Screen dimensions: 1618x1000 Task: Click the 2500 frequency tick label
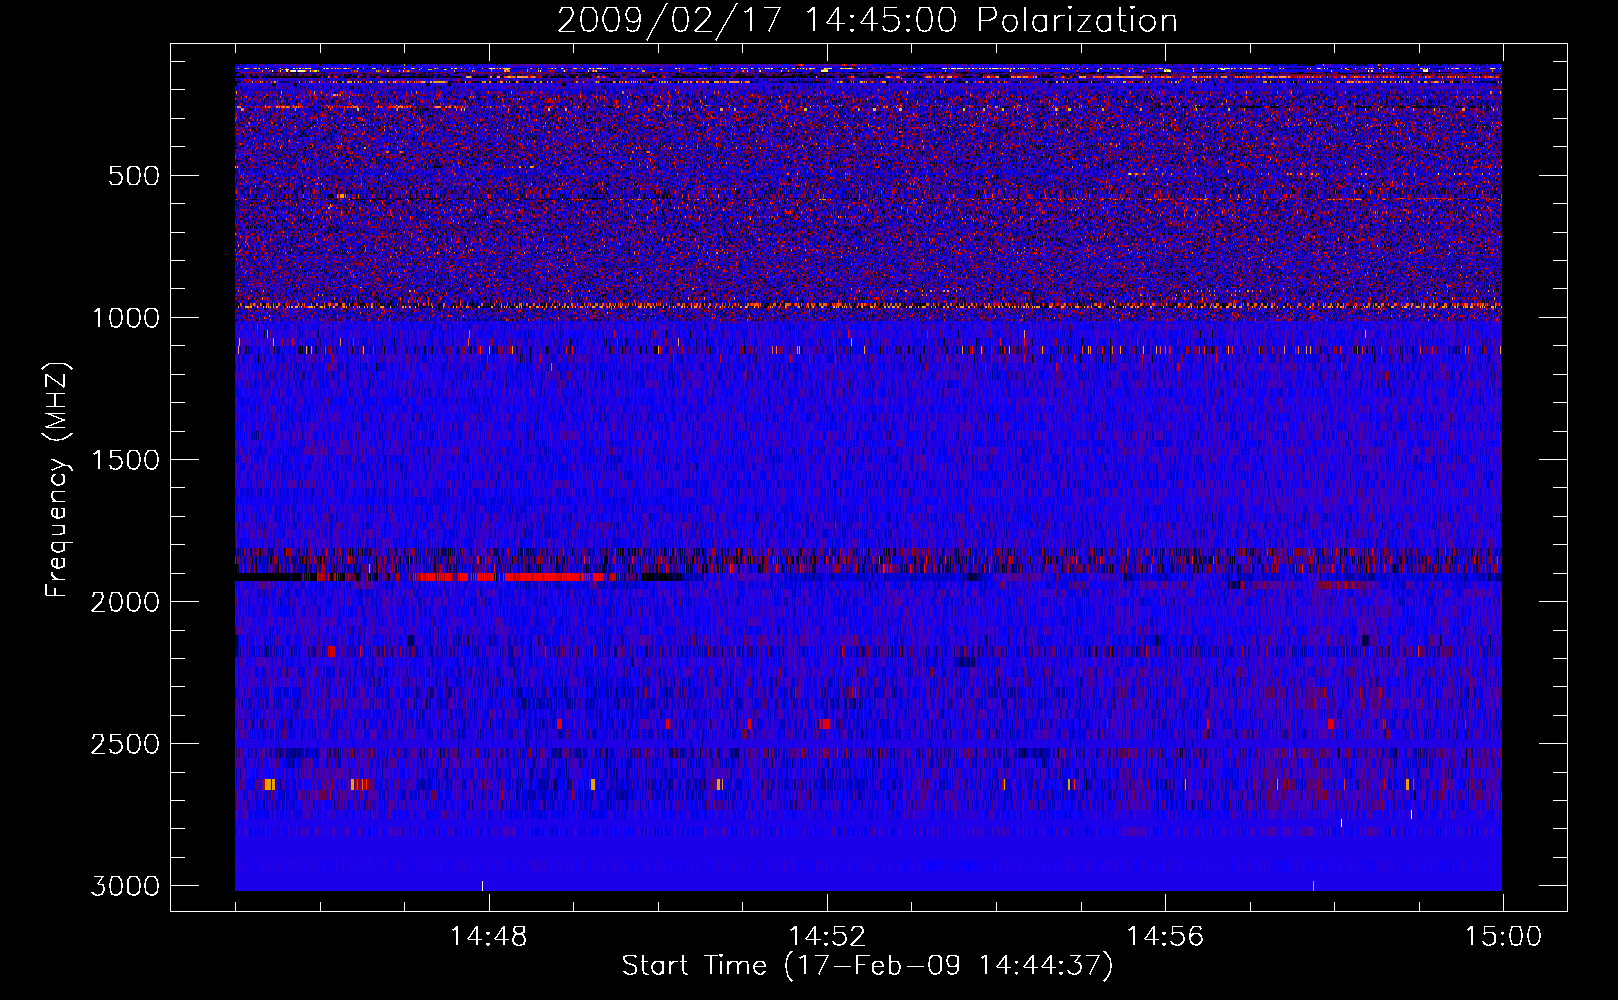point(125,744)
